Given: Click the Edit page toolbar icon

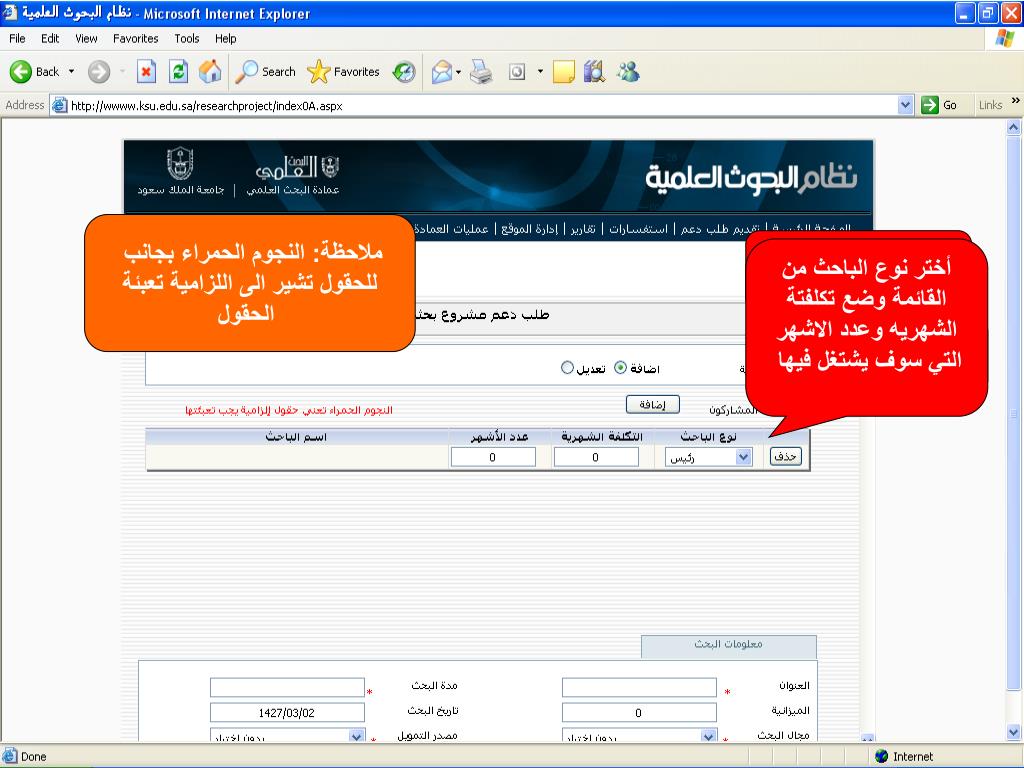Looking at the screenshot, I should (x=517, y=72).
